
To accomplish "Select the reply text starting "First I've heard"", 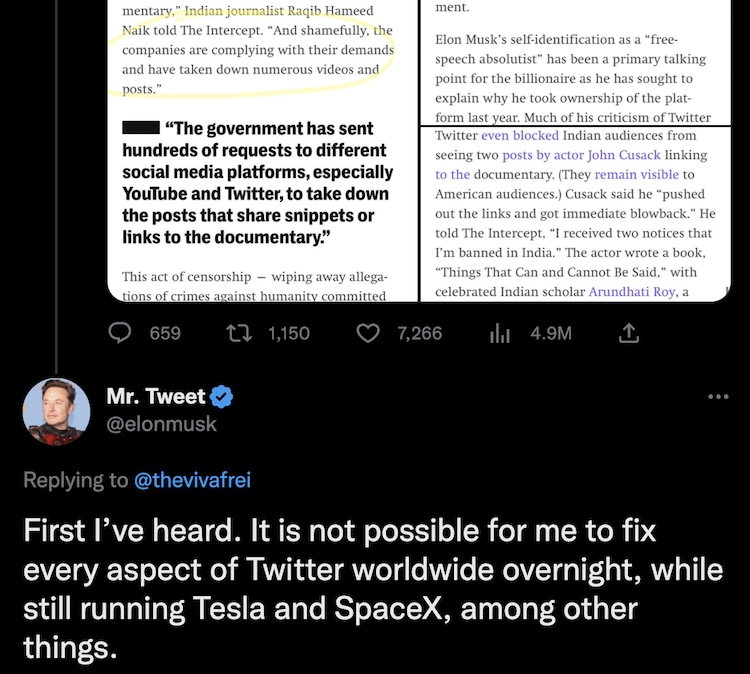I will coord(372,590).
